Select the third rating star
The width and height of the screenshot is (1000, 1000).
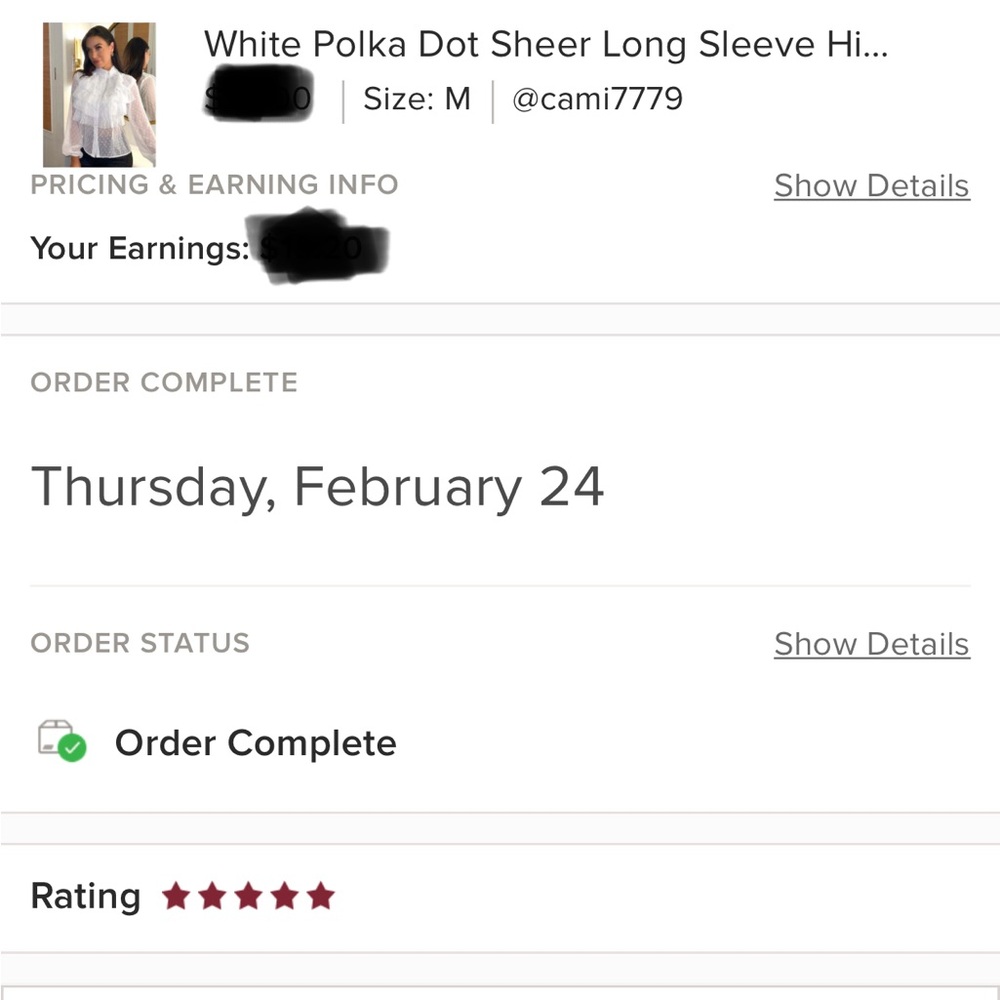(248, 895)
